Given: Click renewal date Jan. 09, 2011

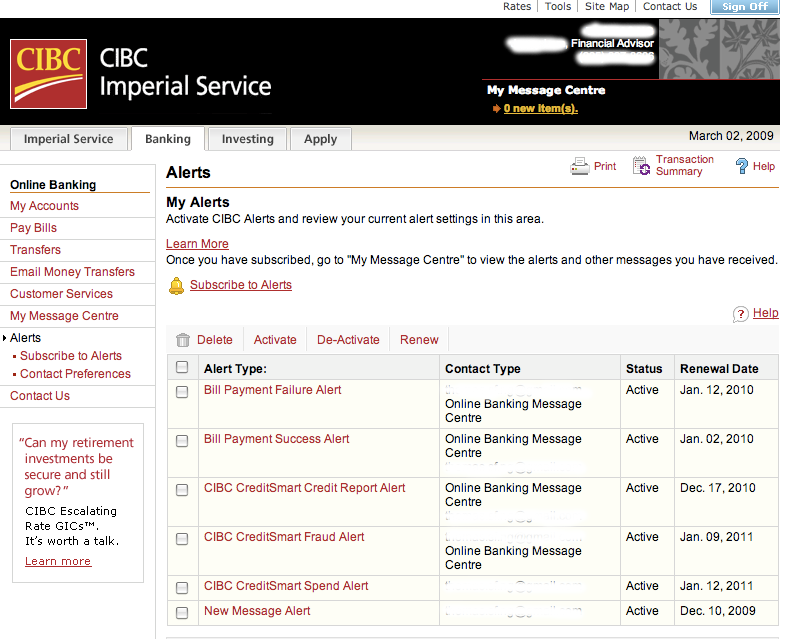Looking at the screenshot, I should click(x=716, y=537).
